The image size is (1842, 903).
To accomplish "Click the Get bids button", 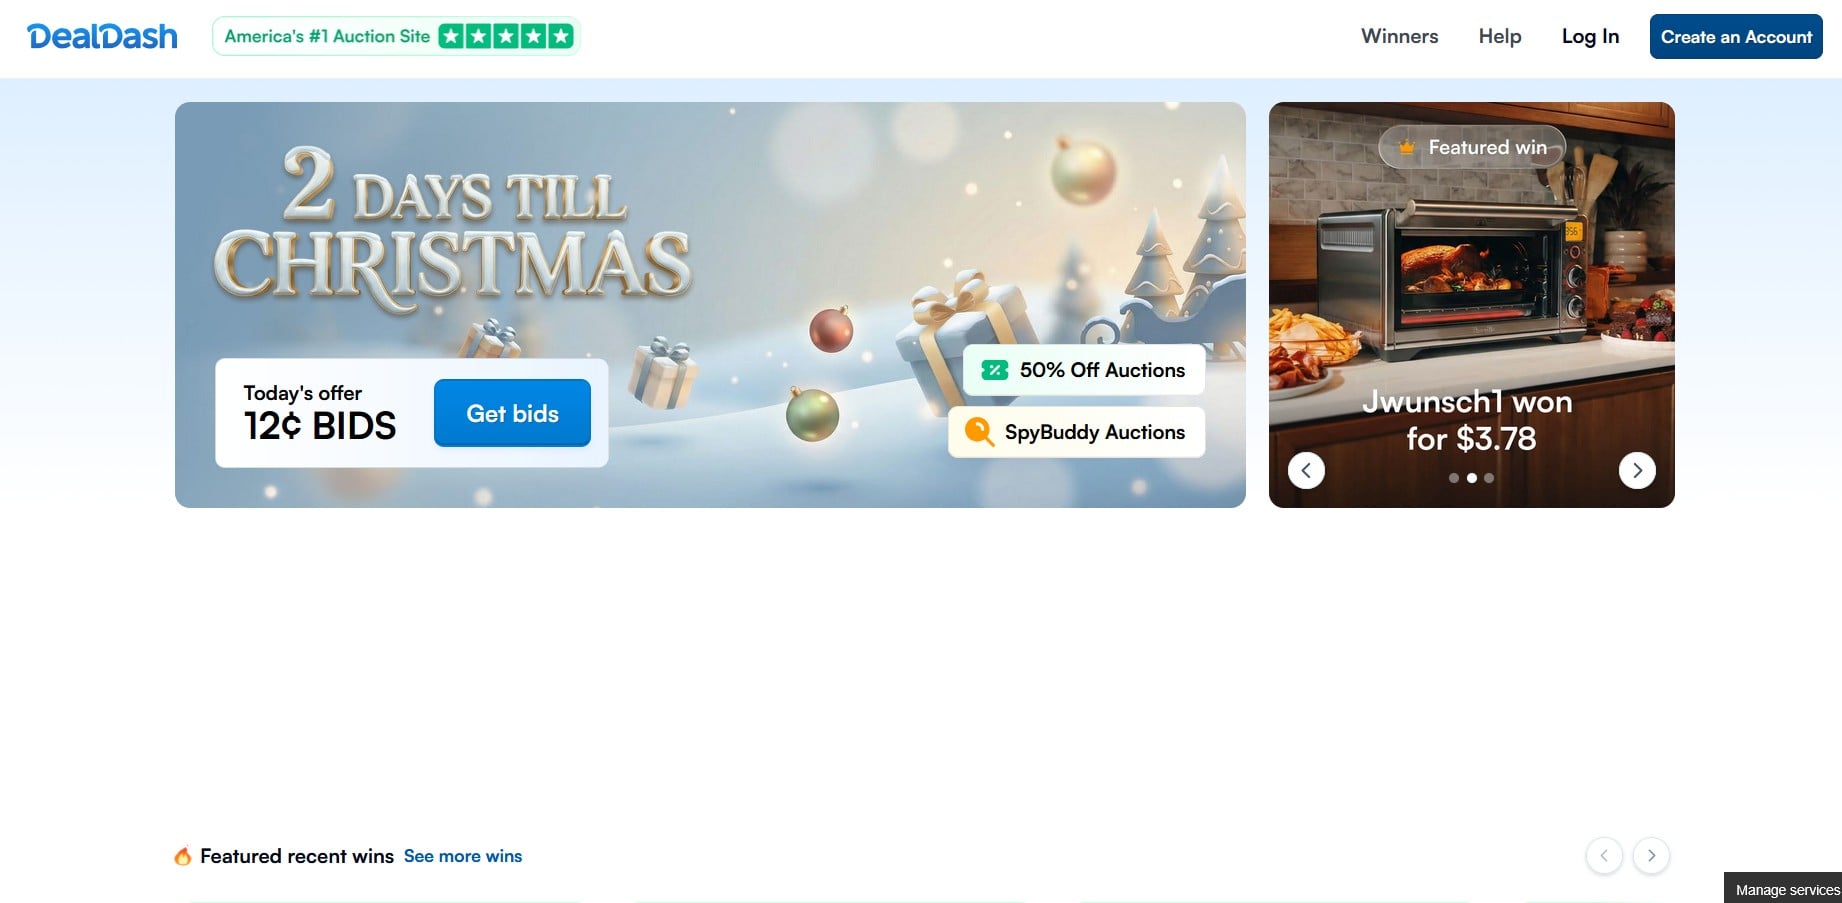I will click(512, 413).
